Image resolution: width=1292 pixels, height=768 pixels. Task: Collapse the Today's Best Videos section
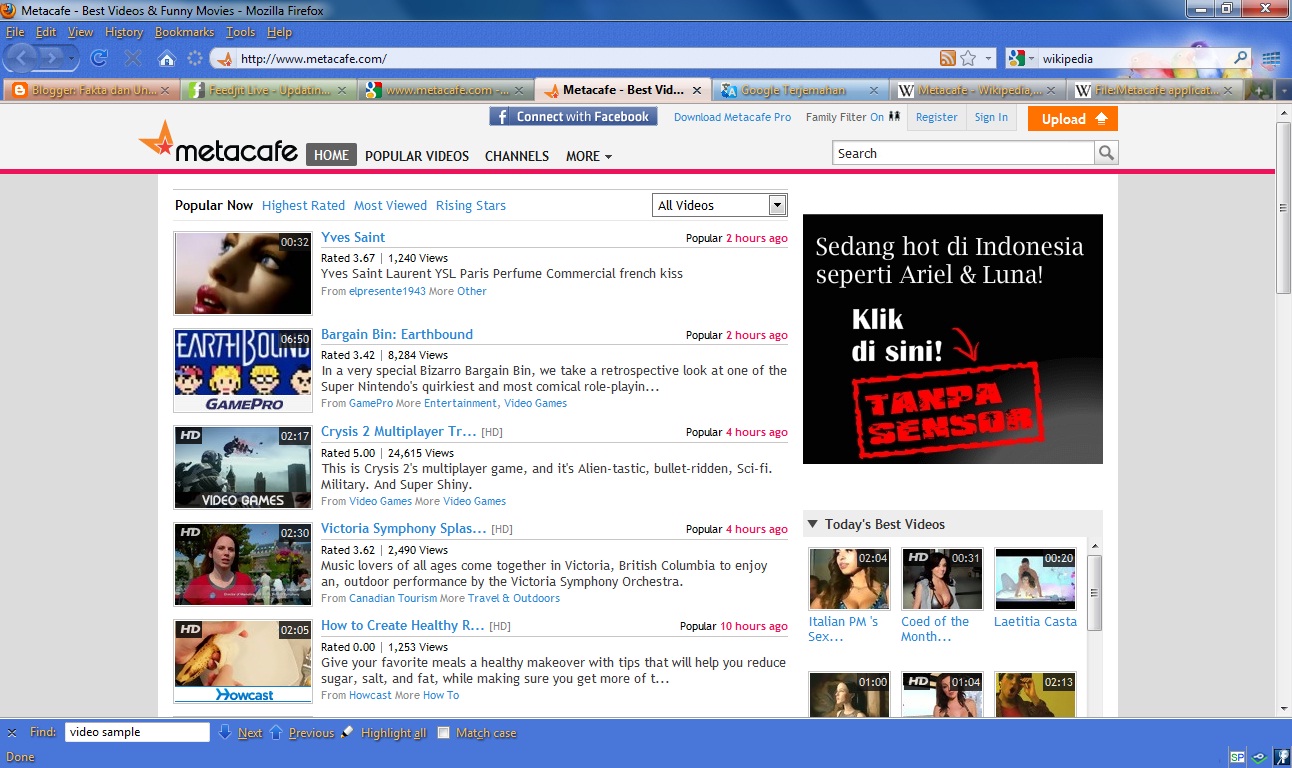coord(813,524)
